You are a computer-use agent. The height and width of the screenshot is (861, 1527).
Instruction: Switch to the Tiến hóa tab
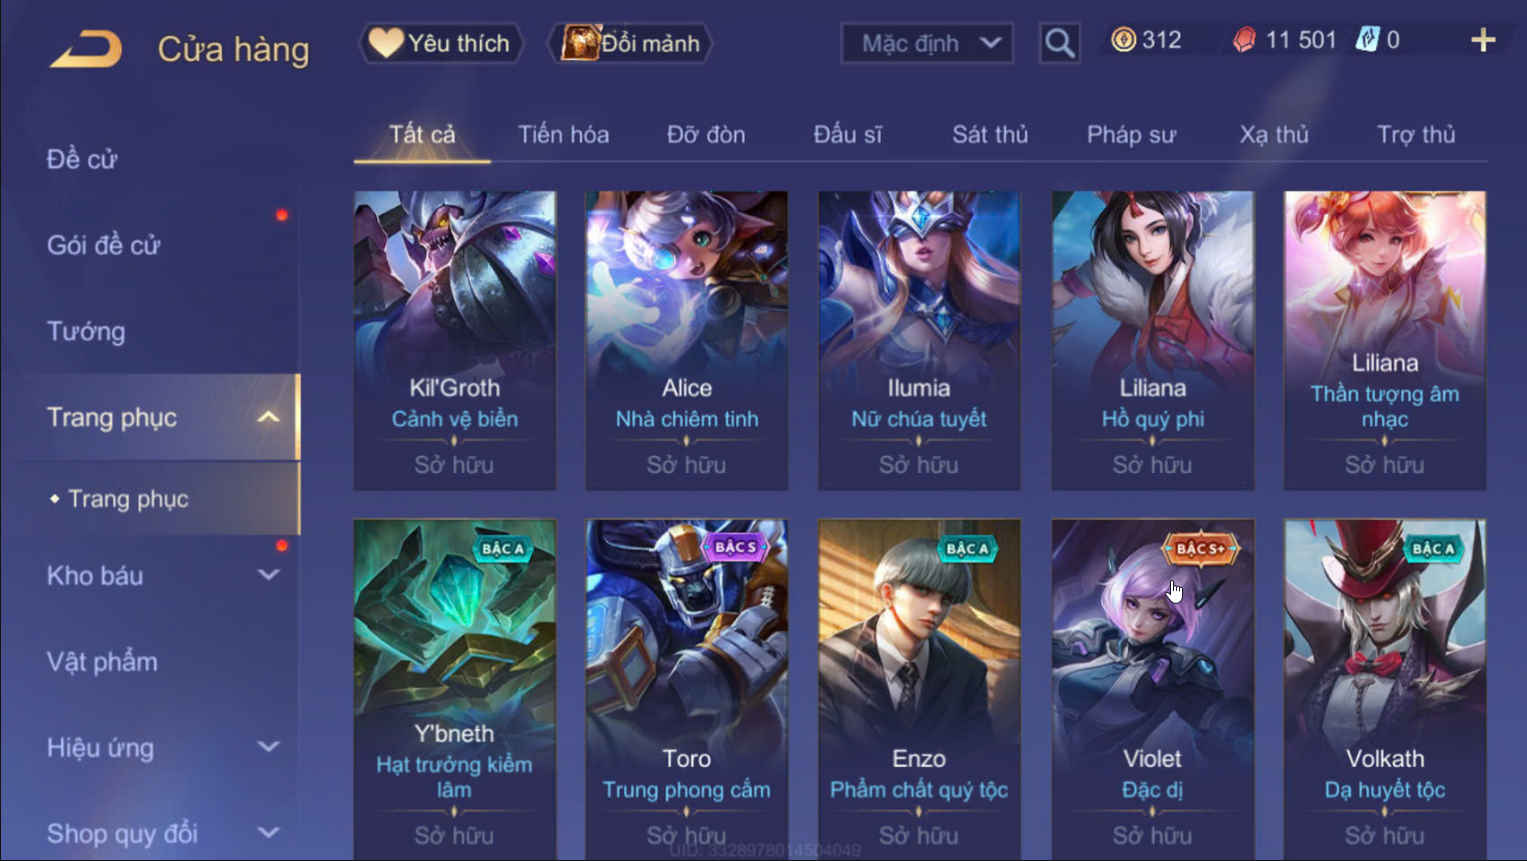point(563,134)
